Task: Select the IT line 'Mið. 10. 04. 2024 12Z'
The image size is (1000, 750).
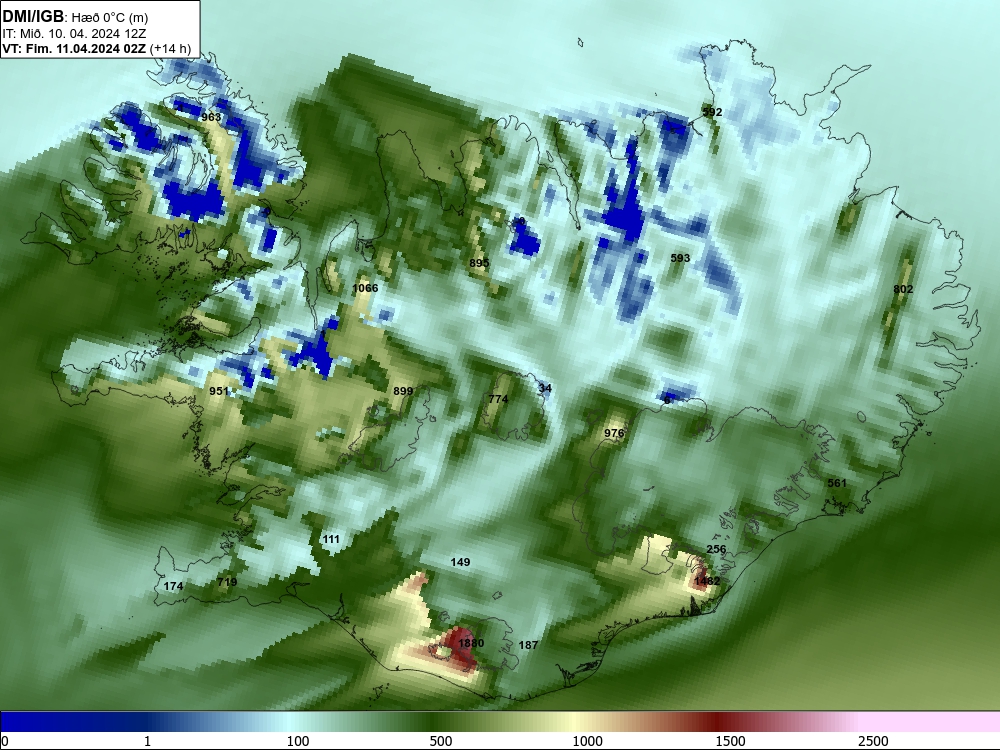Action: pos(83,34)
